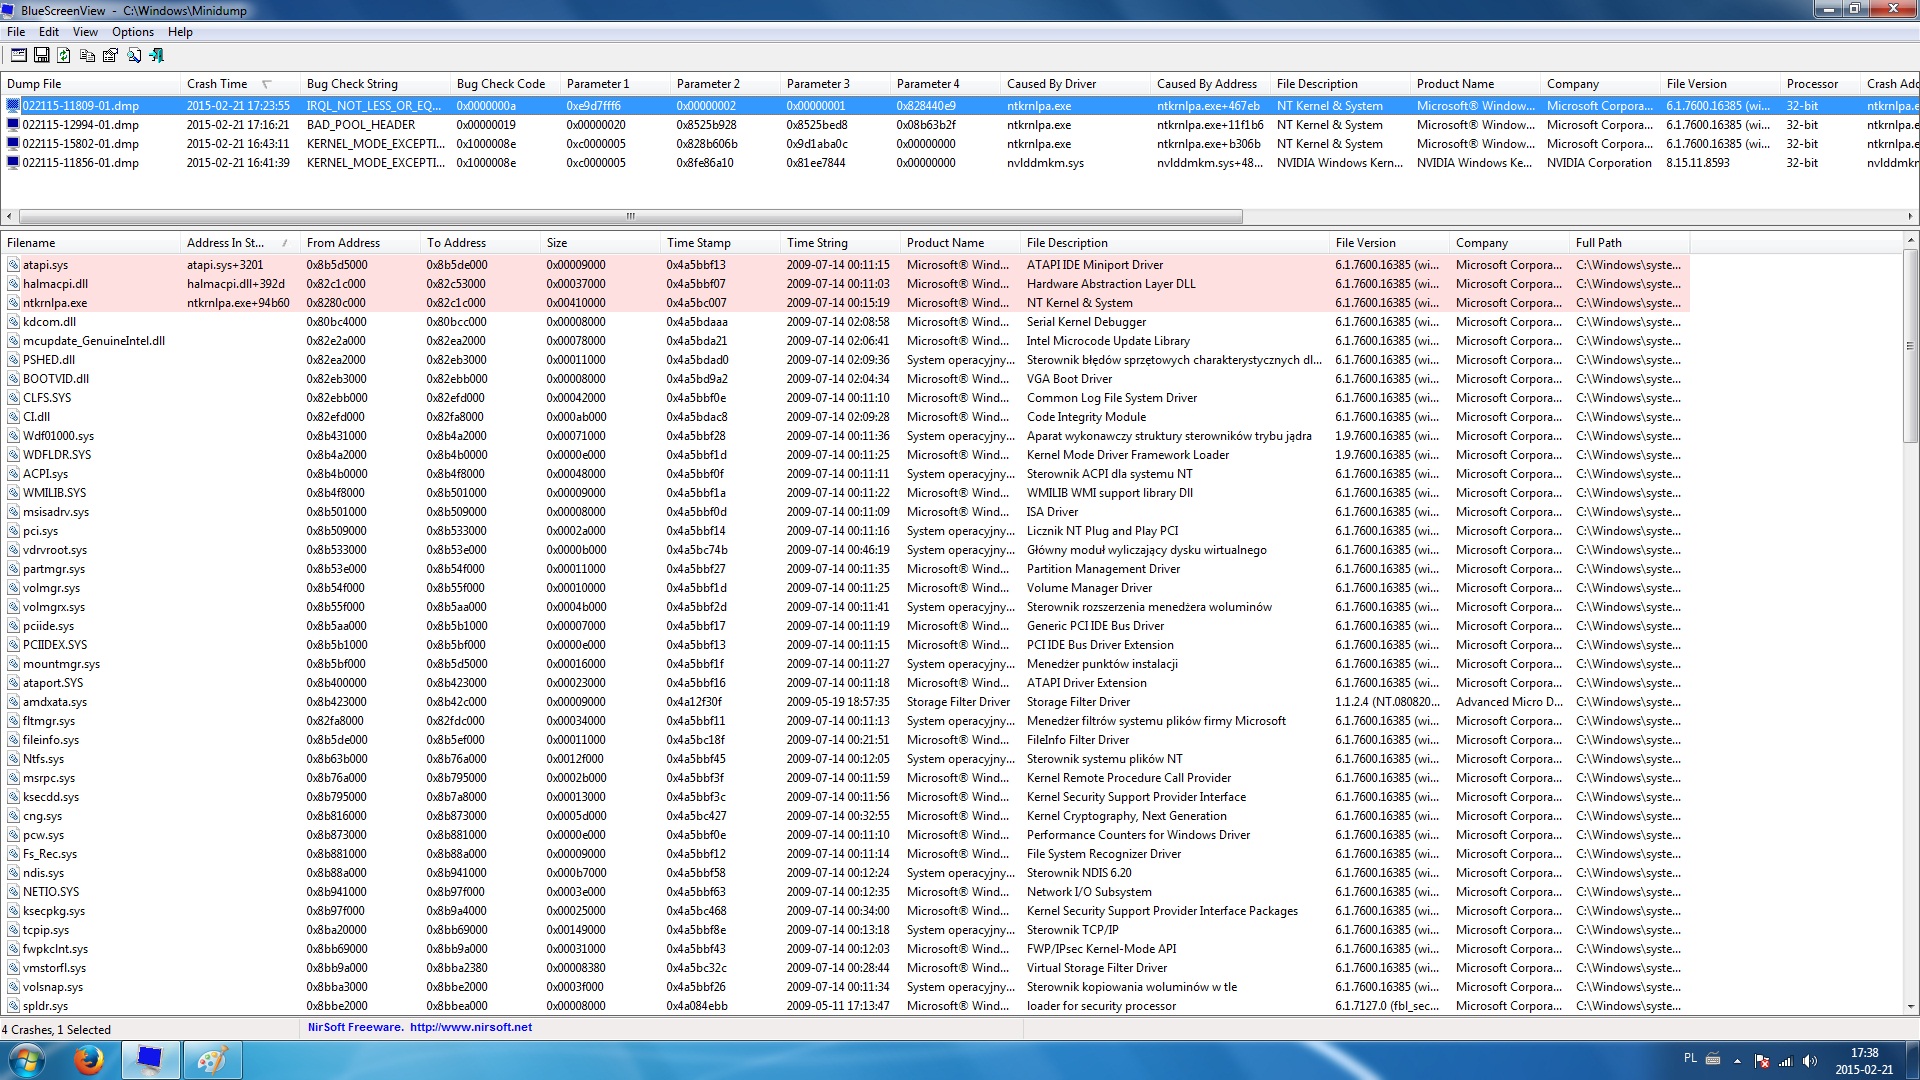This screenshot has width=1920, height=1080.
Task: Select the amdxata.sys driver row
Action: pos(845,702)
